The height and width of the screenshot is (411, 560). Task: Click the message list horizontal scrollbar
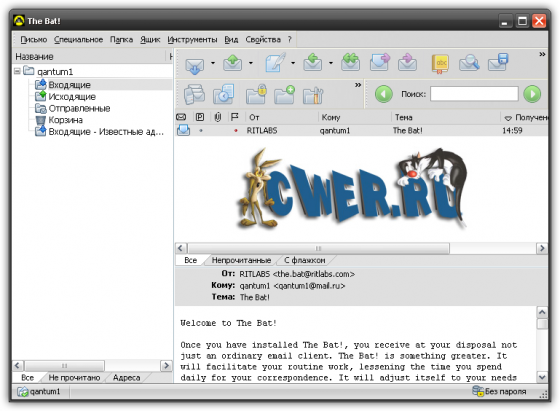click(361, 248)
